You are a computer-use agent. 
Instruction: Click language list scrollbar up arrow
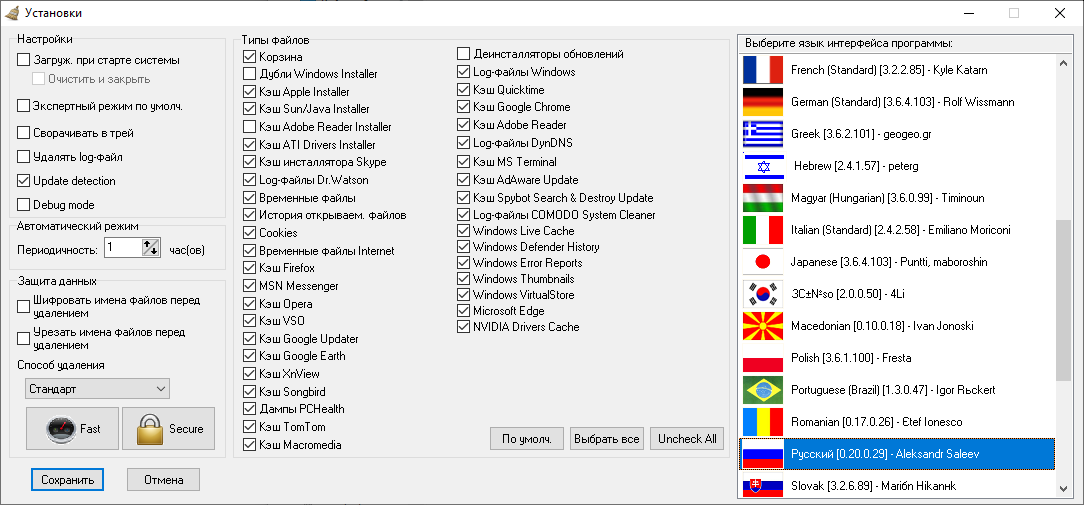point(1063,63)
